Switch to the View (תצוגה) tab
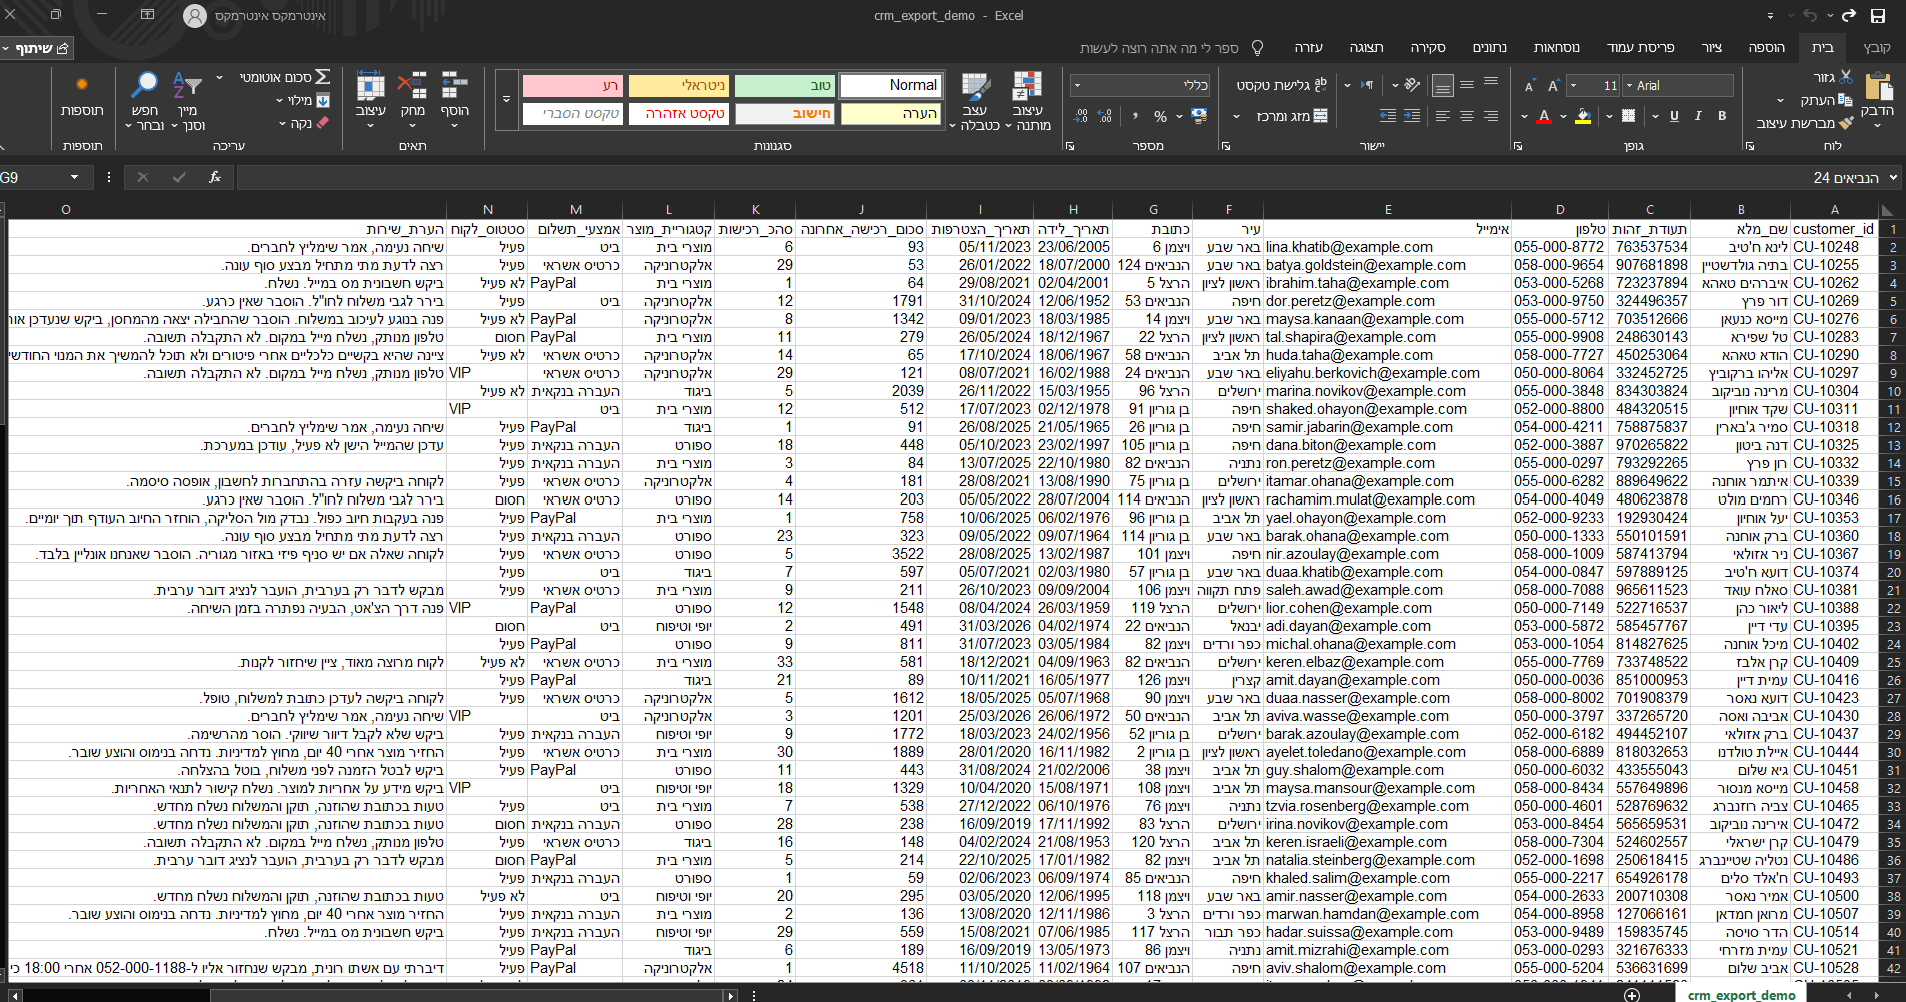Viewport: 1906px width, 1002px height. (1366, 47)
